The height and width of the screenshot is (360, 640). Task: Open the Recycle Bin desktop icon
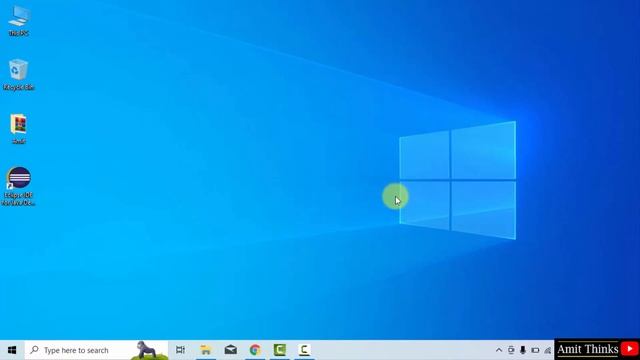coord(19,74)
